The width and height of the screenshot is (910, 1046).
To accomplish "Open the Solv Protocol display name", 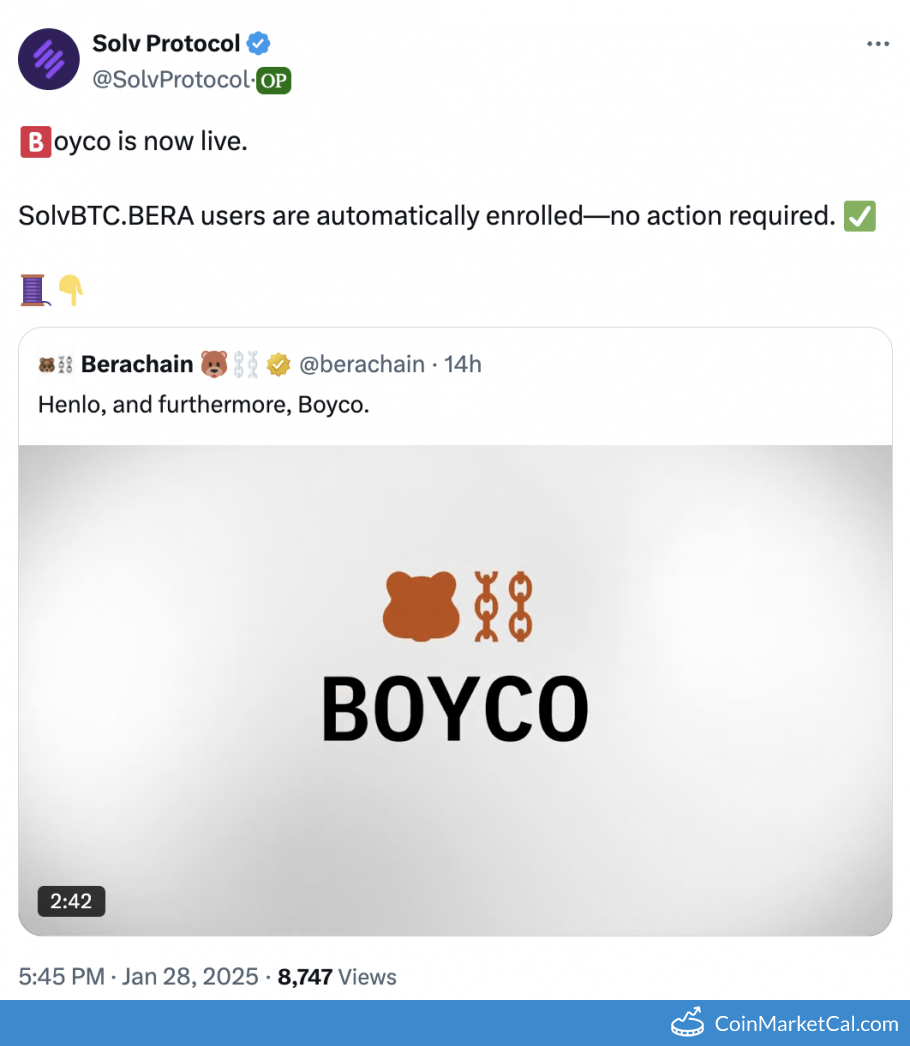I will pos(166,44).
